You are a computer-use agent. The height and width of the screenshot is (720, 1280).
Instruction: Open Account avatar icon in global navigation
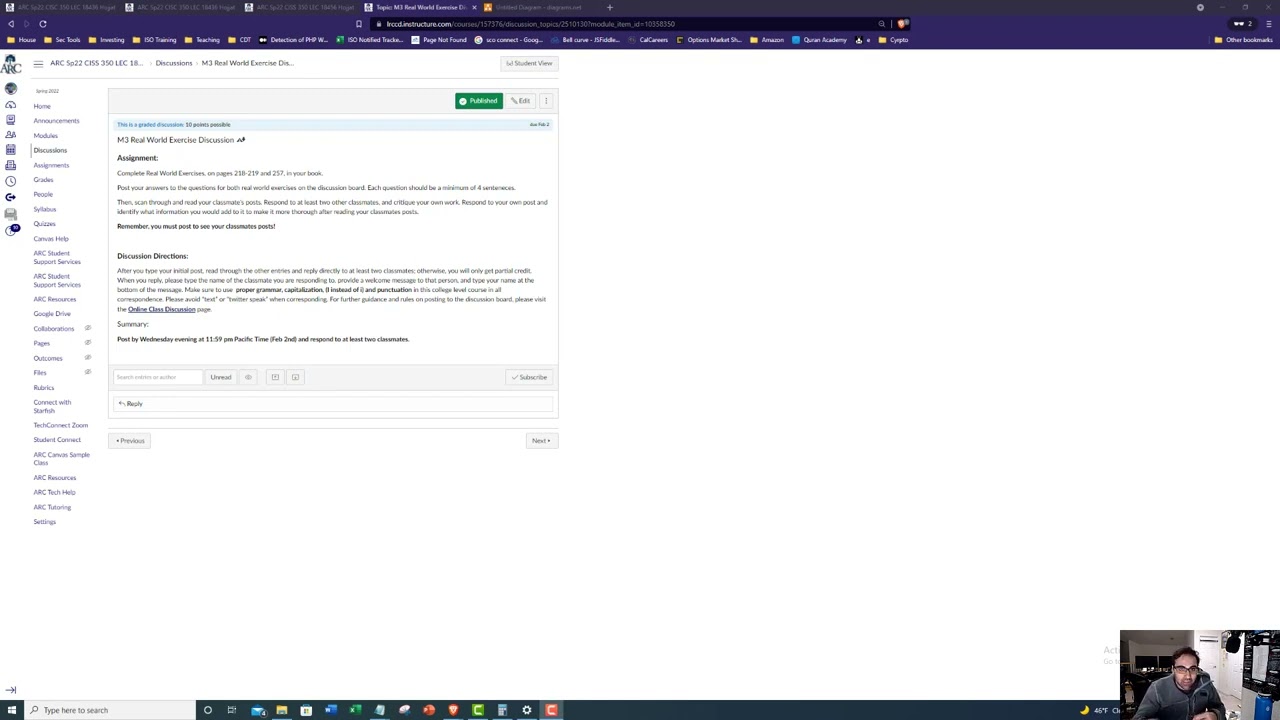10,89
